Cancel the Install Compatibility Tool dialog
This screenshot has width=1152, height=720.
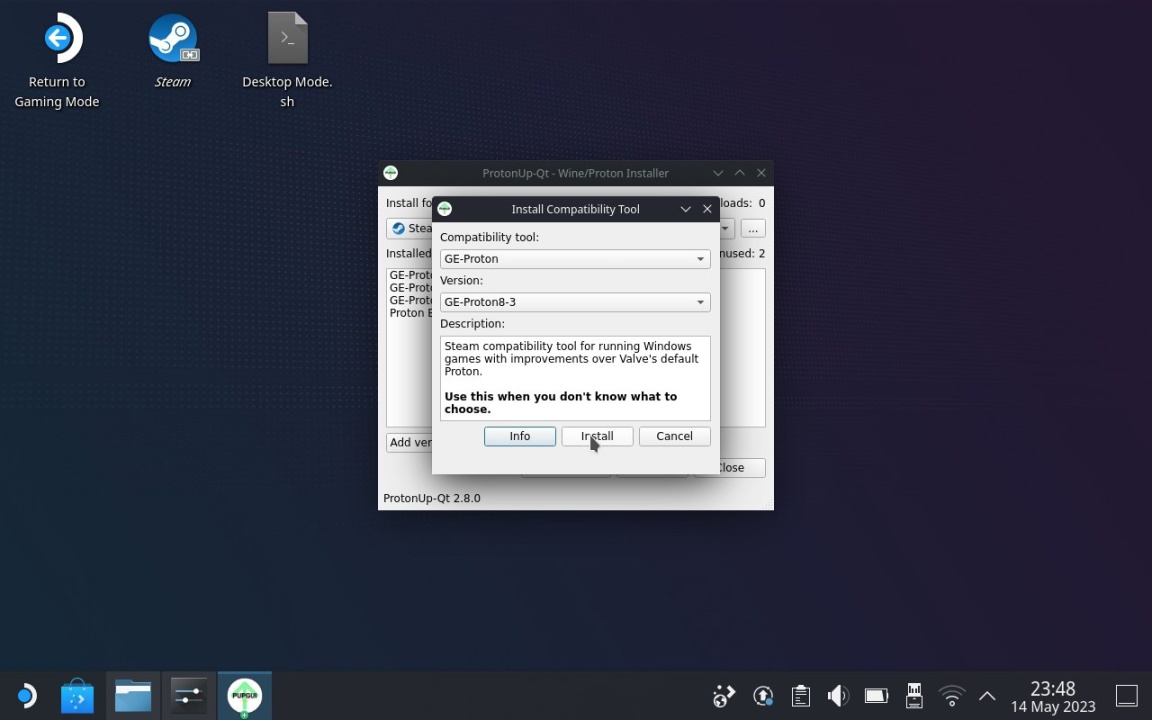click(x=674, y=436)
